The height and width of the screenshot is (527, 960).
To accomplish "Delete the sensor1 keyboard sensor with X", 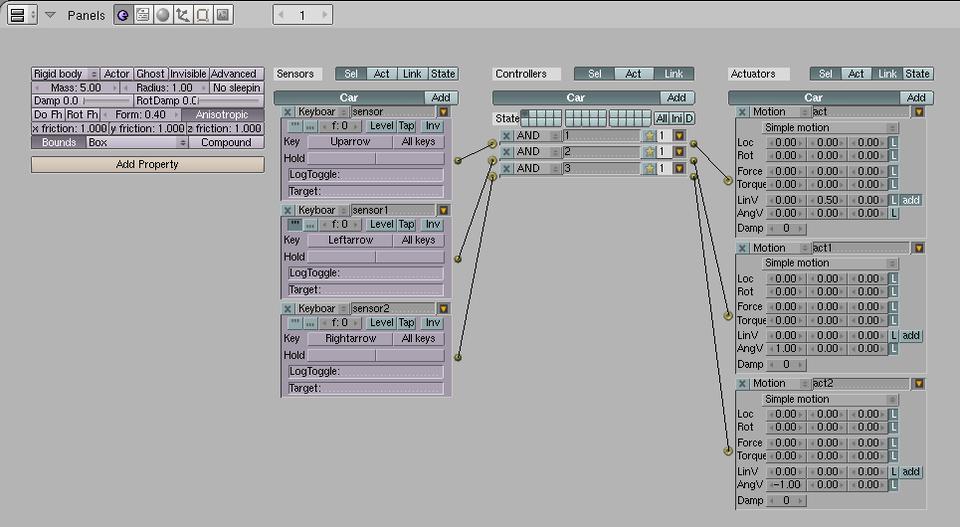I will point(287,211).
